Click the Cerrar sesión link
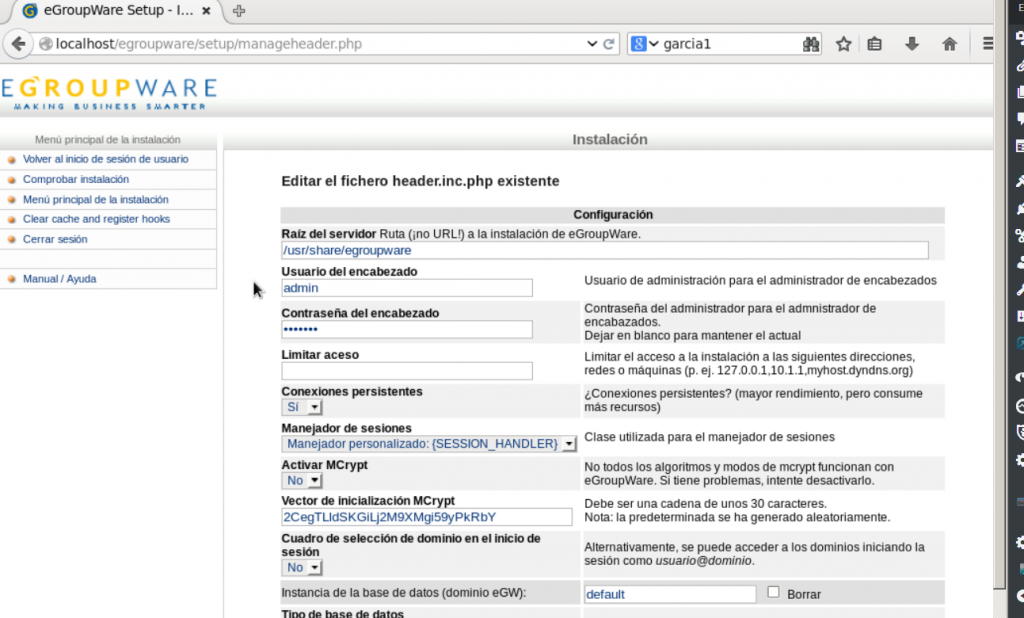Screen dimensions: 1024x618 pyautogui.click(x=54, y=239)
